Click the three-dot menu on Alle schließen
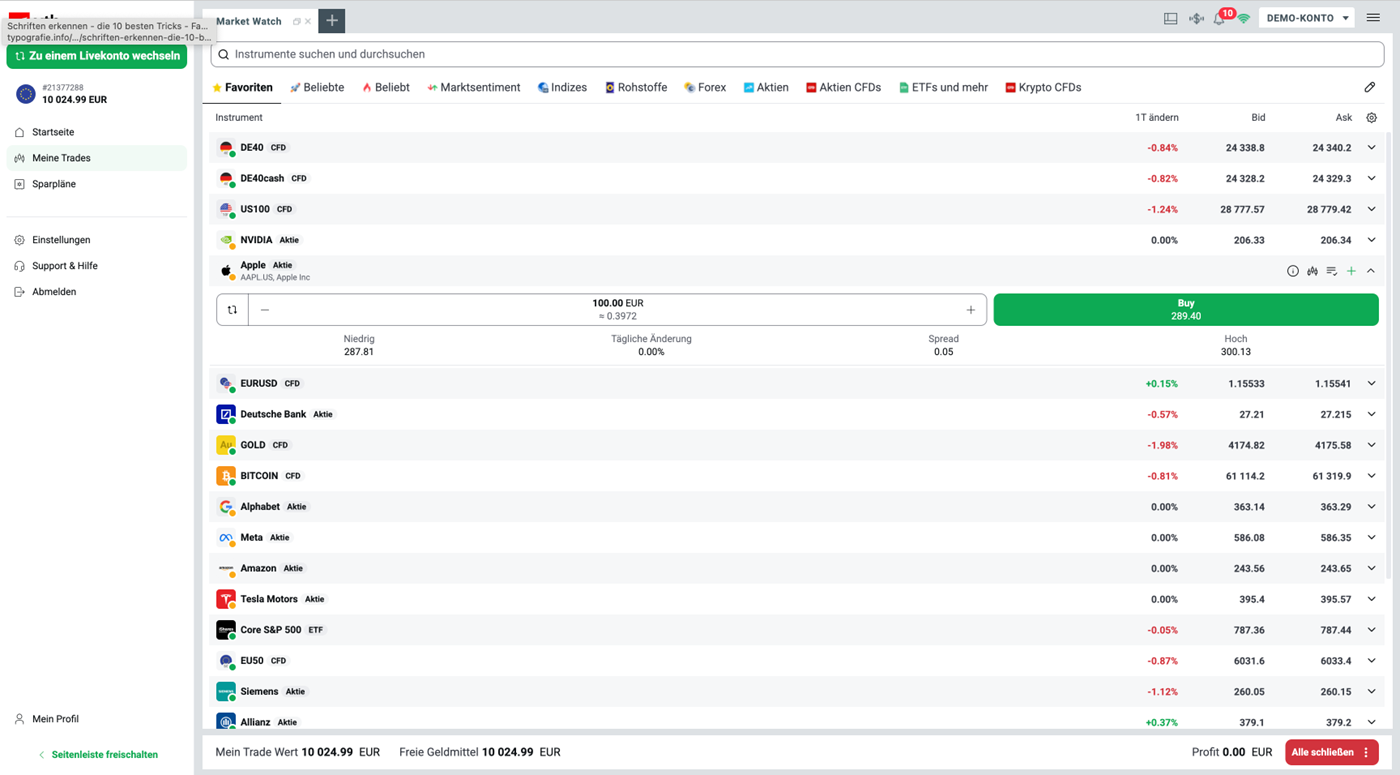Image resolution: width=1400 pixels, height=775 pixels. click(x=1366, y=752)
